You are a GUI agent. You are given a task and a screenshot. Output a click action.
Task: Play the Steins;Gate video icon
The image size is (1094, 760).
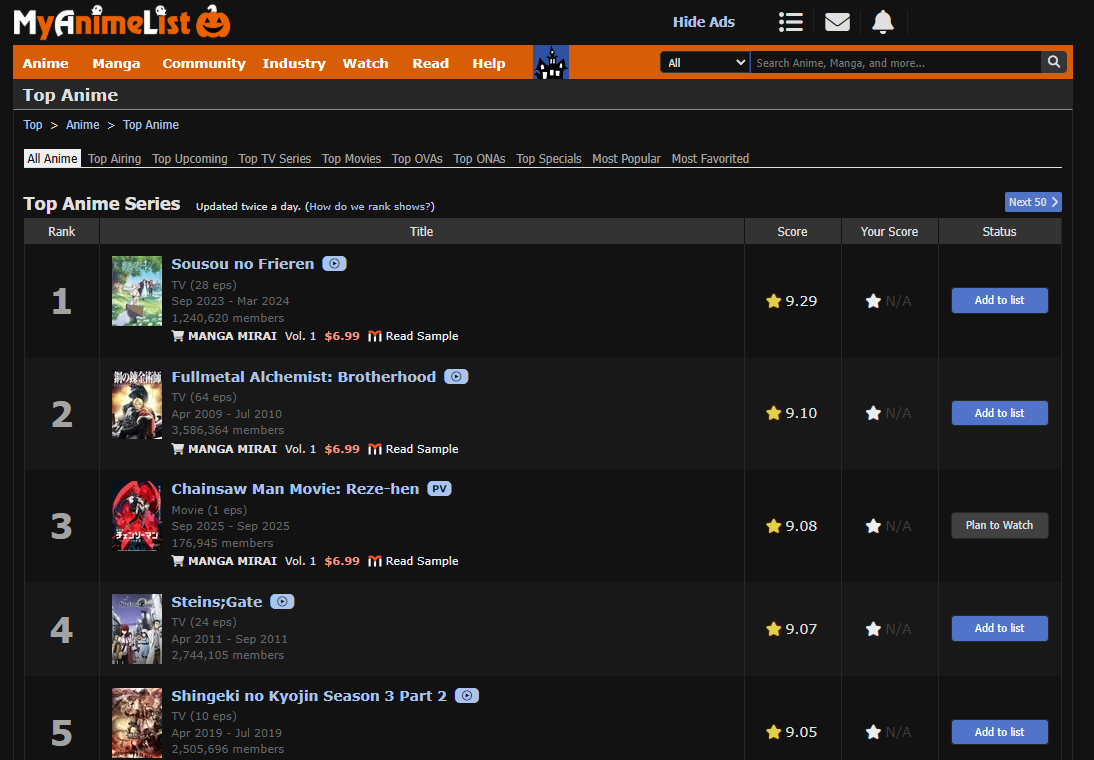[x=282, y=602]
